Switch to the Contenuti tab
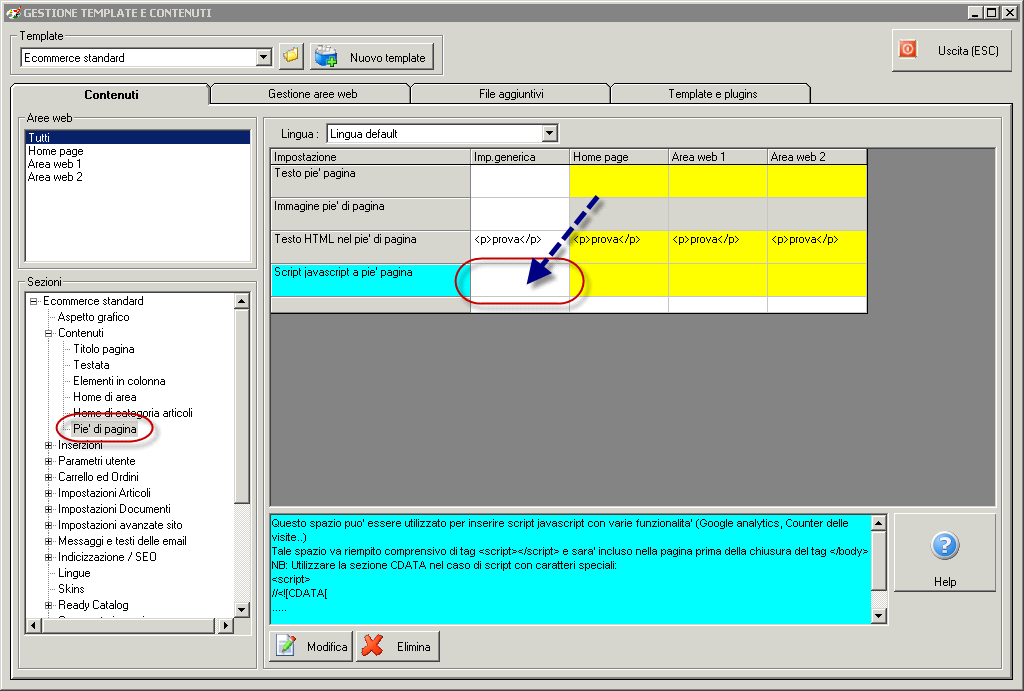This screenshot has height=691, width=1024. [x=111, y=95]
